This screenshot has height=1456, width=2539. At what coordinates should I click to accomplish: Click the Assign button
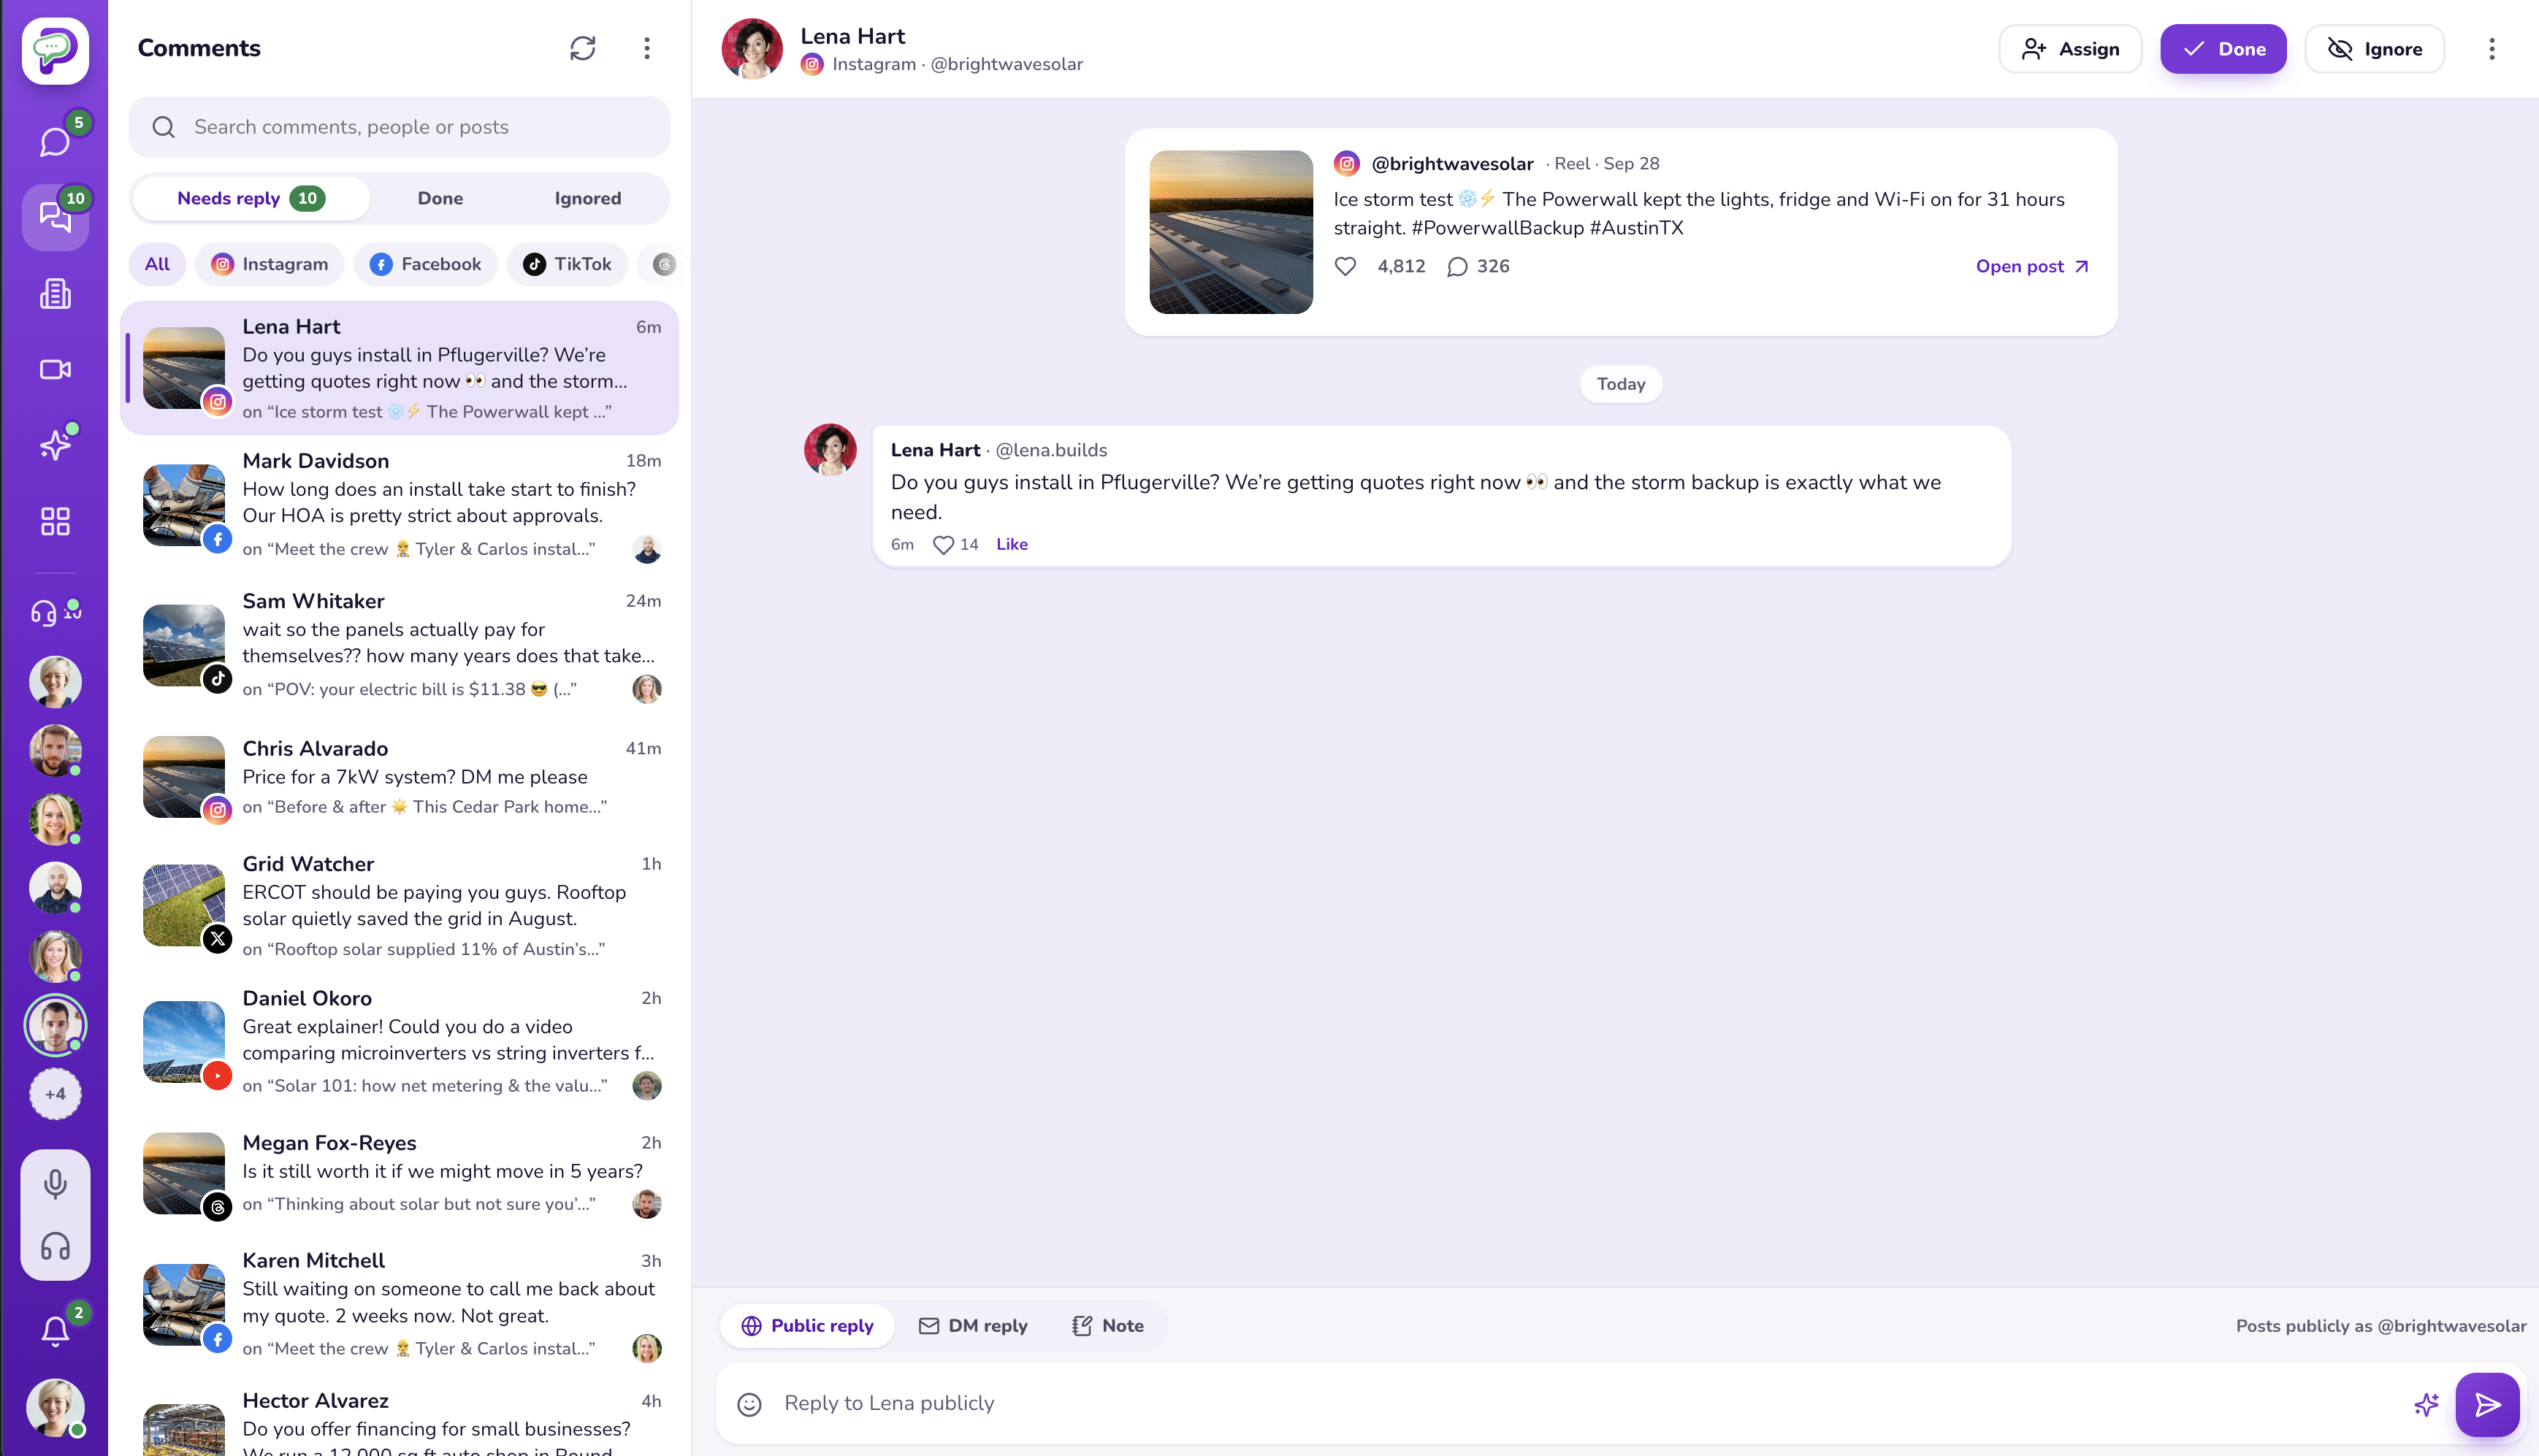[2070, 49]
